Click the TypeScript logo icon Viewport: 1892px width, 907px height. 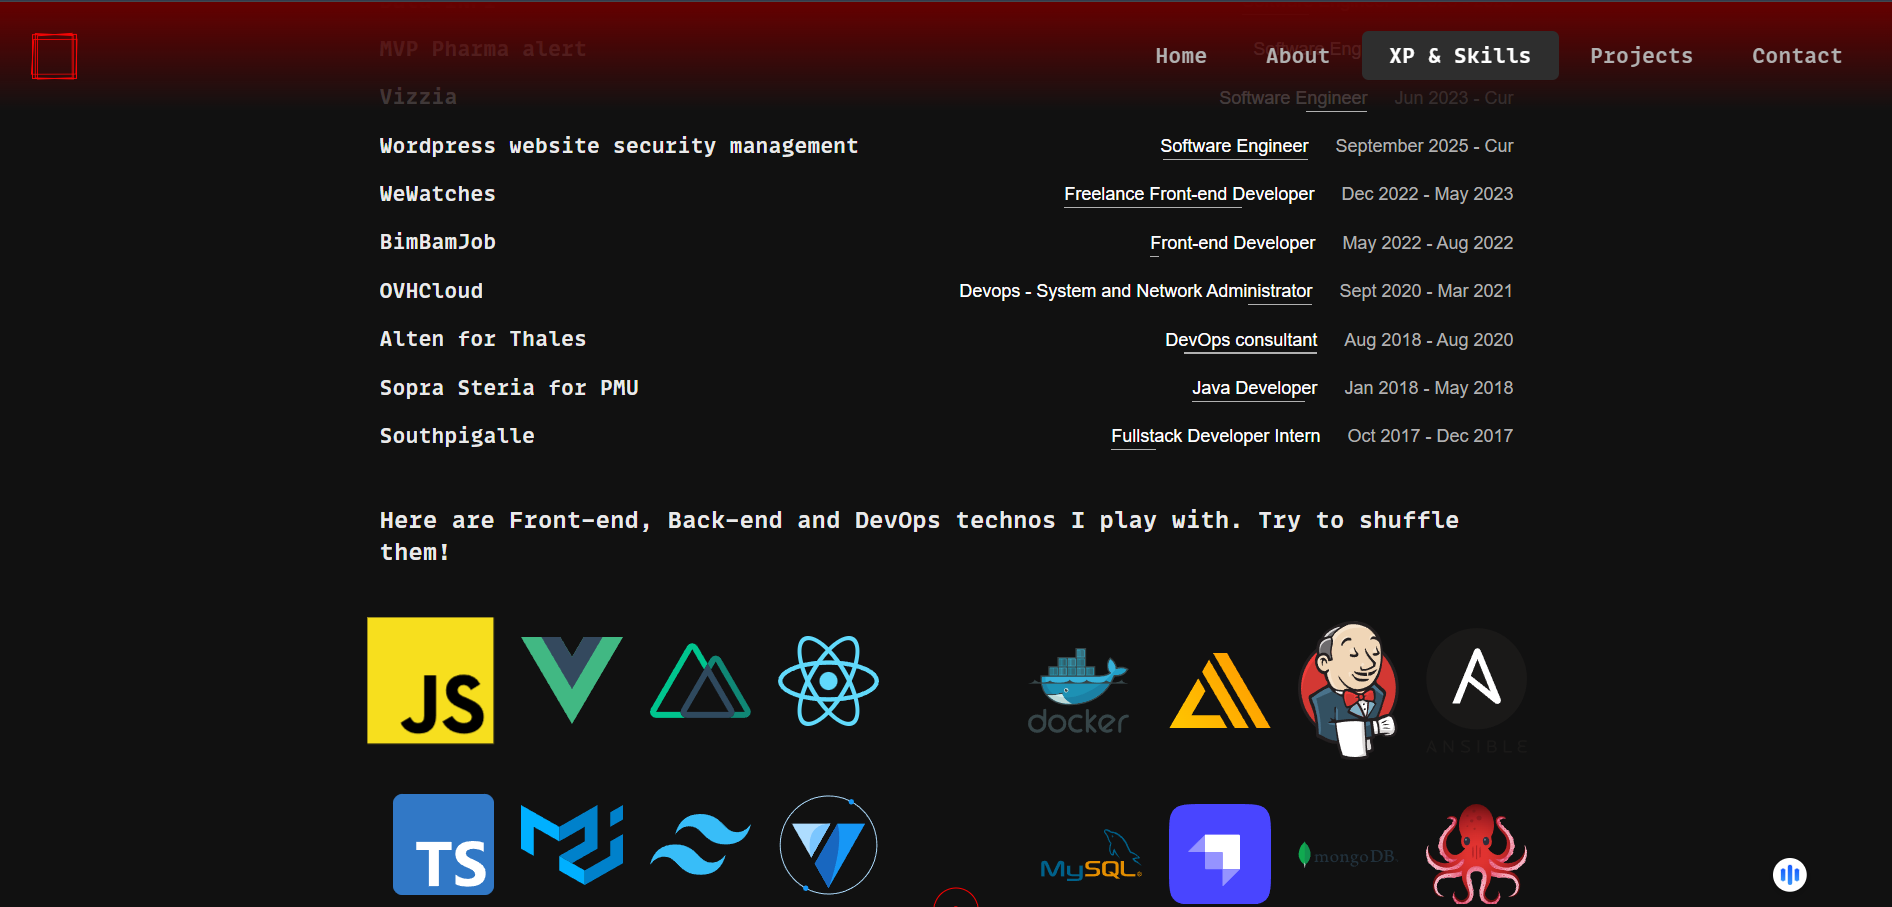click(443, 845)
